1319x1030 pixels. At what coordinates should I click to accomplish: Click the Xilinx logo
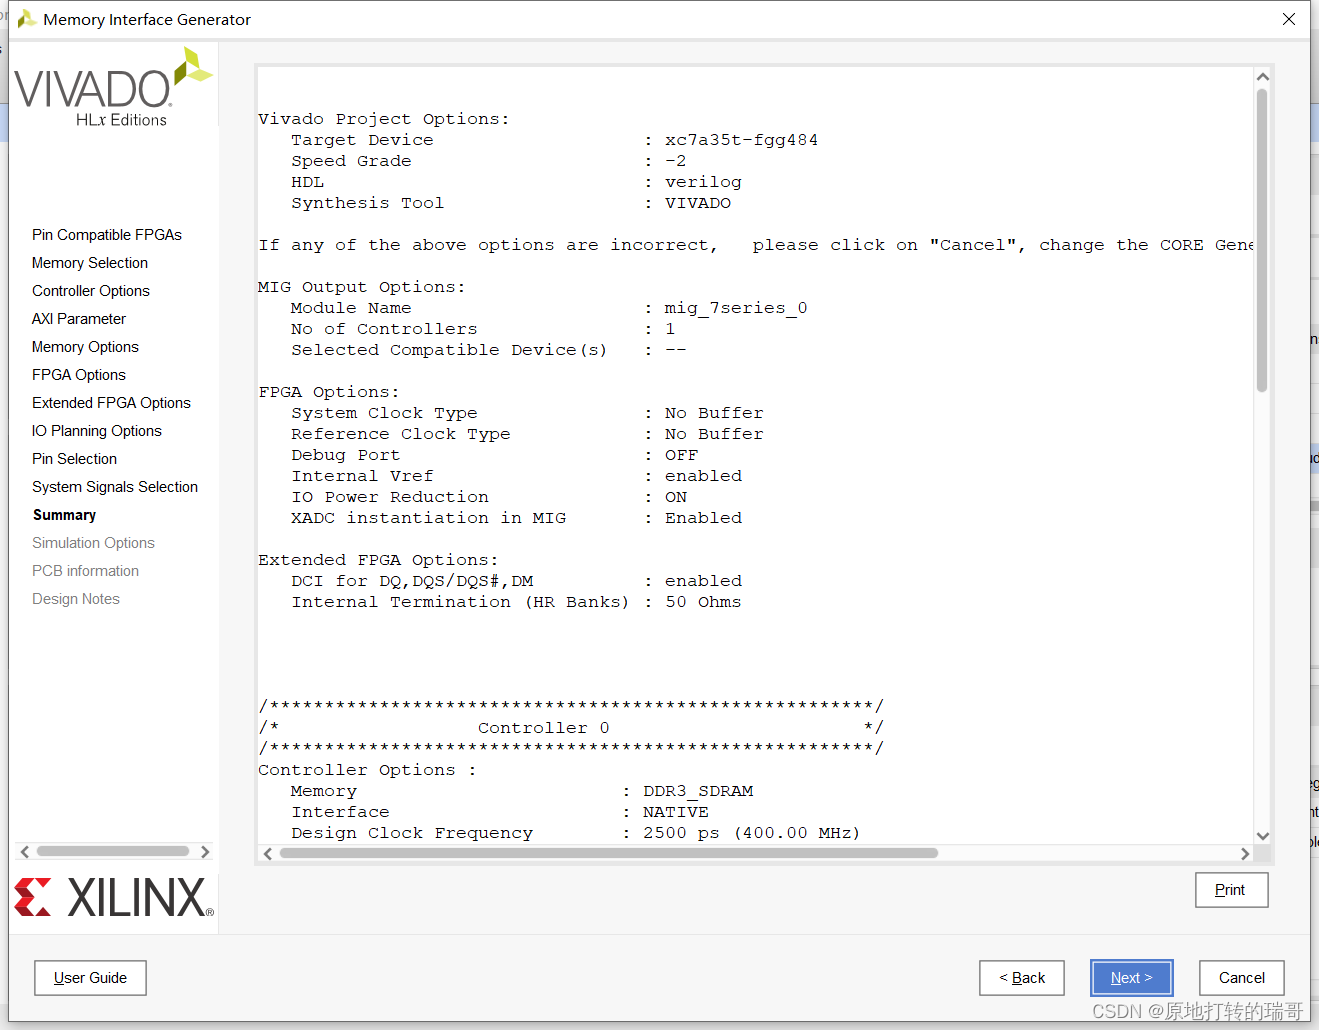pyautogui.click(x=114, y=897)
